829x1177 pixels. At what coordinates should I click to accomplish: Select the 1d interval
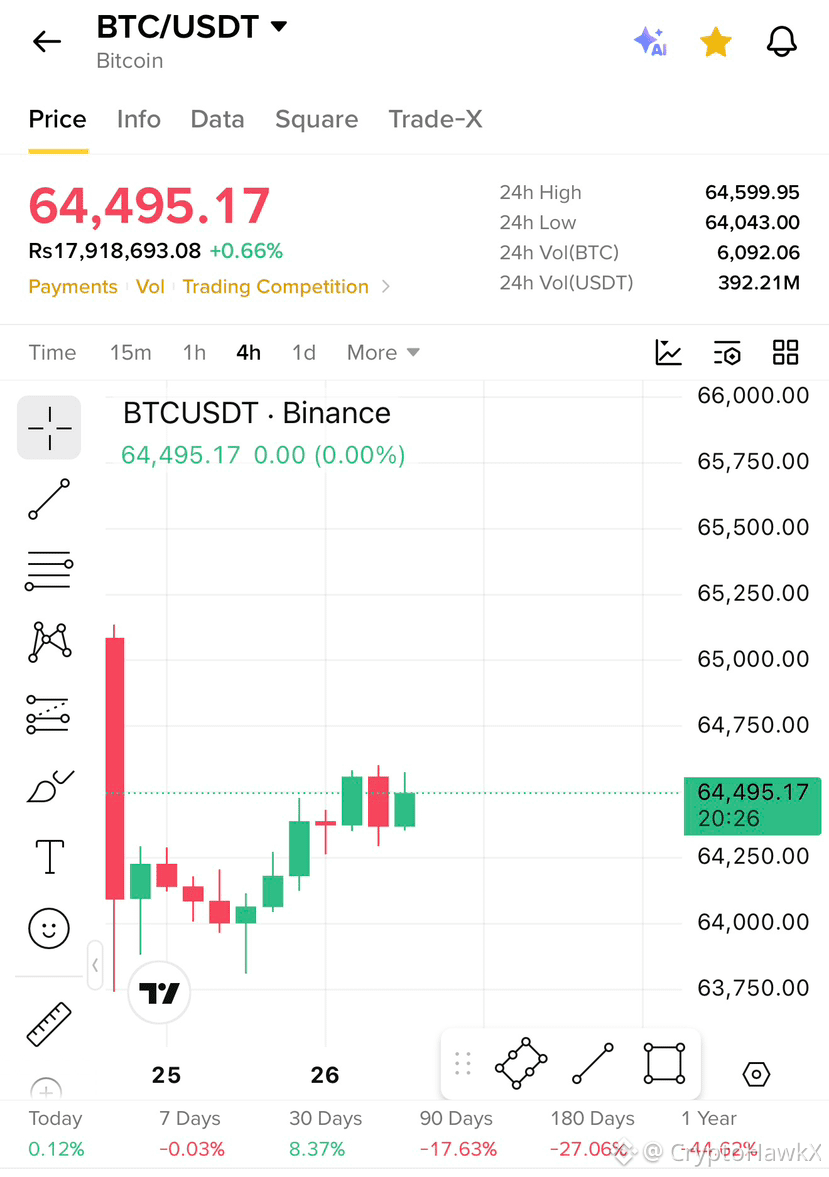304,353
